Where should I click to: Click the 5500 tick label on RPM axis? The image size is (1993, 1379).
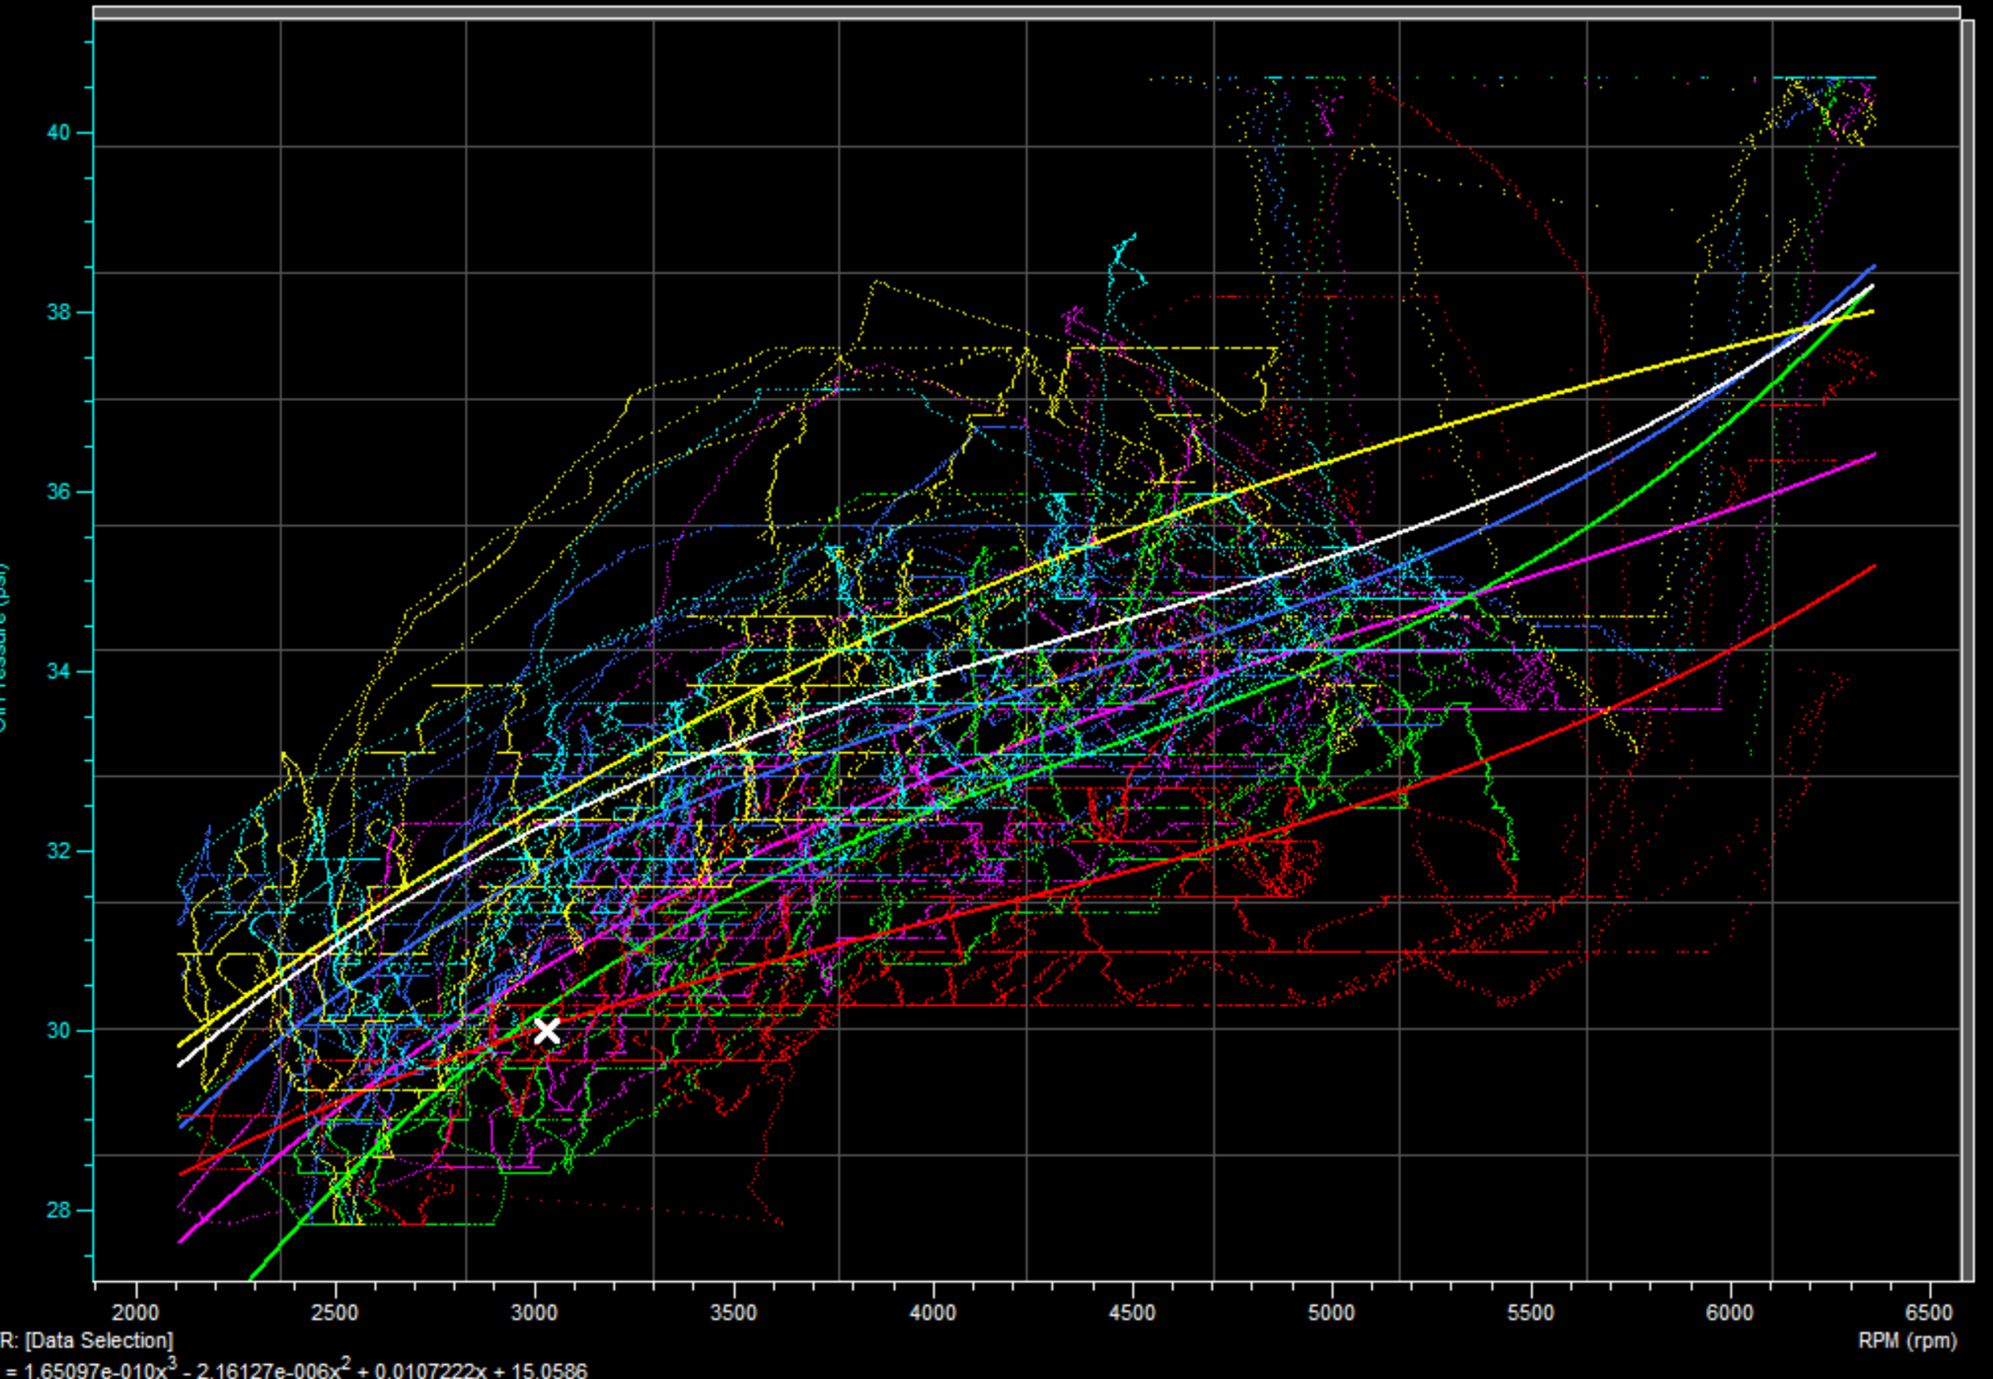pyautogui.click(x=1530, y=1313)
